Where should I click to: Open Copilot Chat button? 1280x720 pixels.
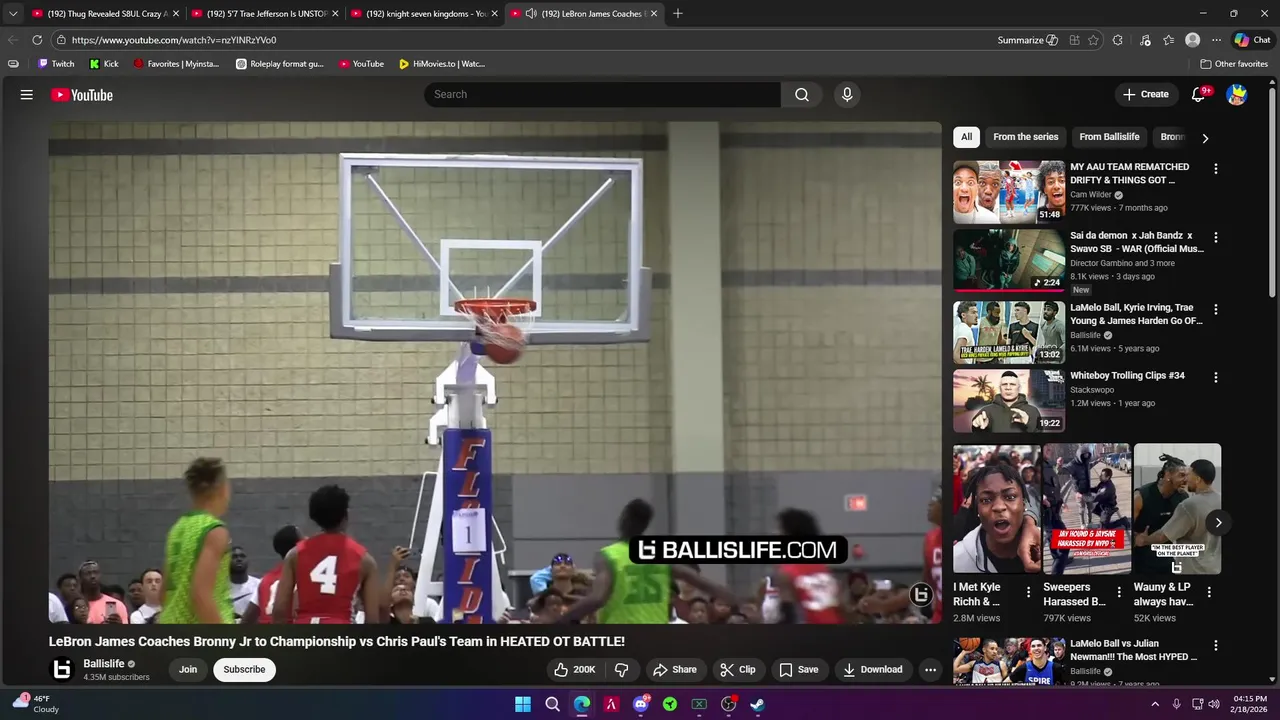coord(1252,40)
